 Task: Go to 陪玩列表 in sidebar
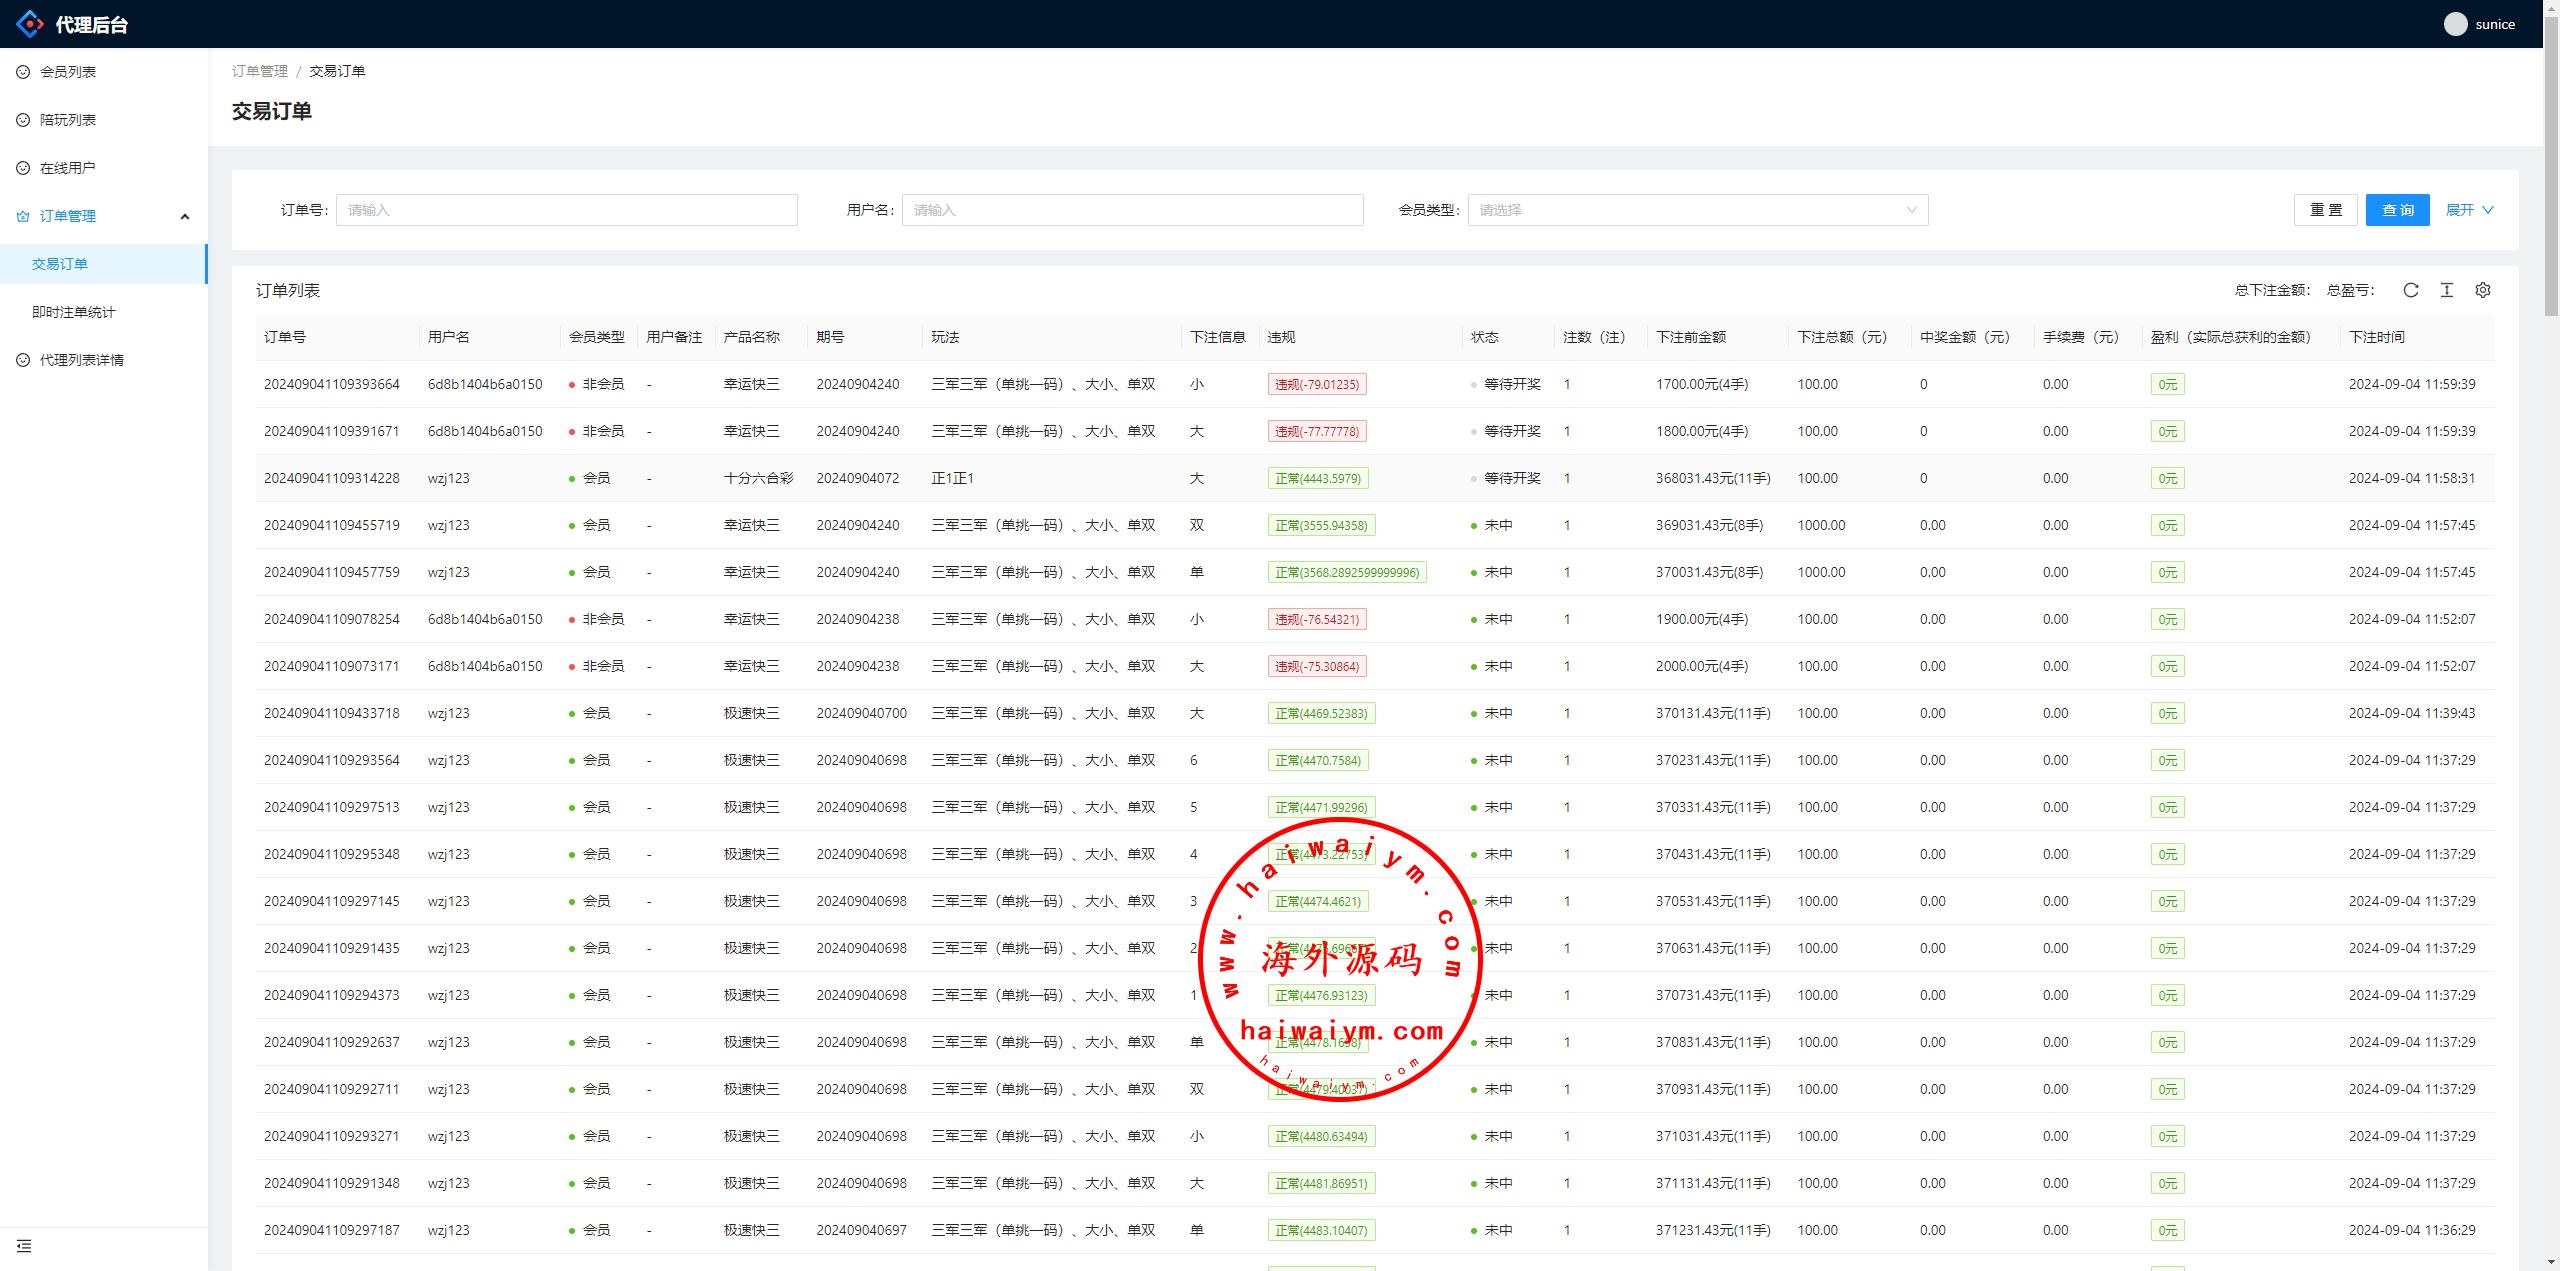click(68, 120)
